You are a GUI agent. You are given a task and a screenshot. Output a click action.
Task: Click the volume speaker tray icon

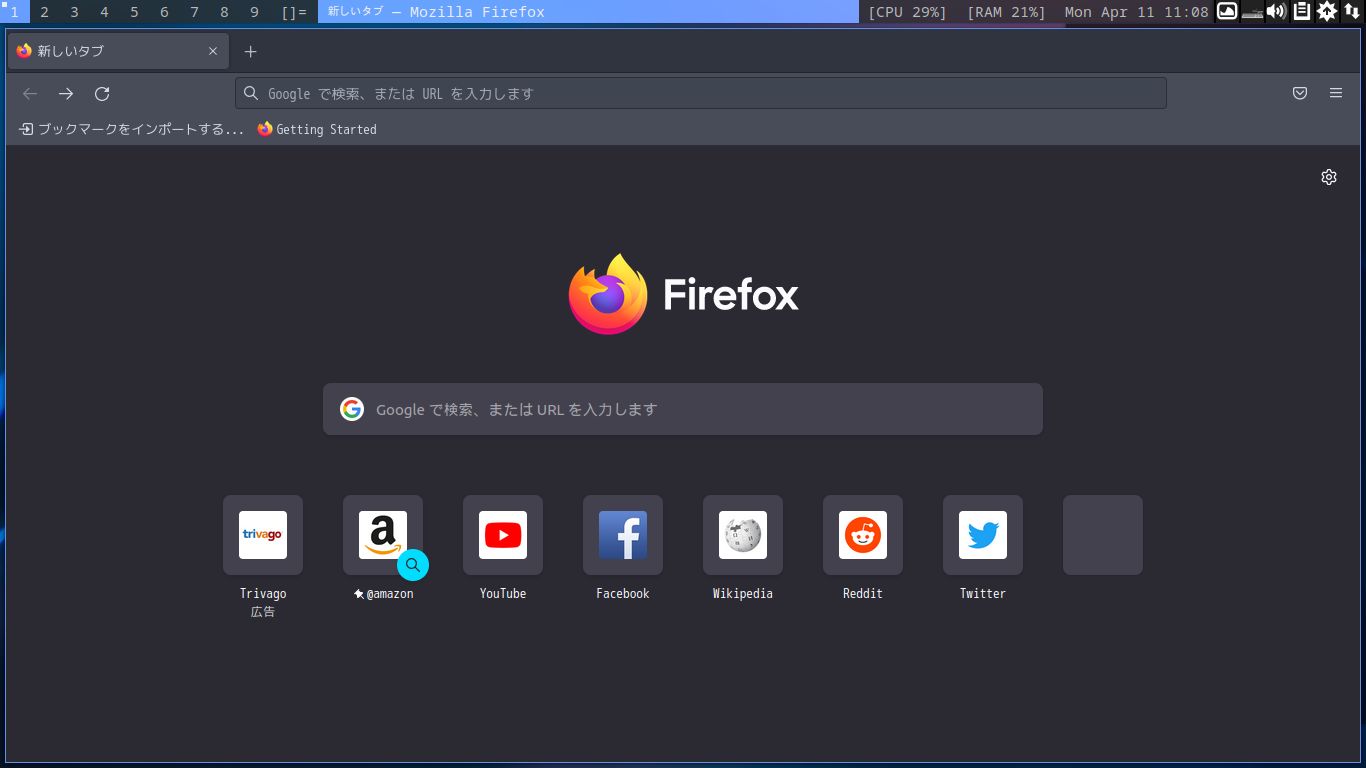tap(1276, 11)
